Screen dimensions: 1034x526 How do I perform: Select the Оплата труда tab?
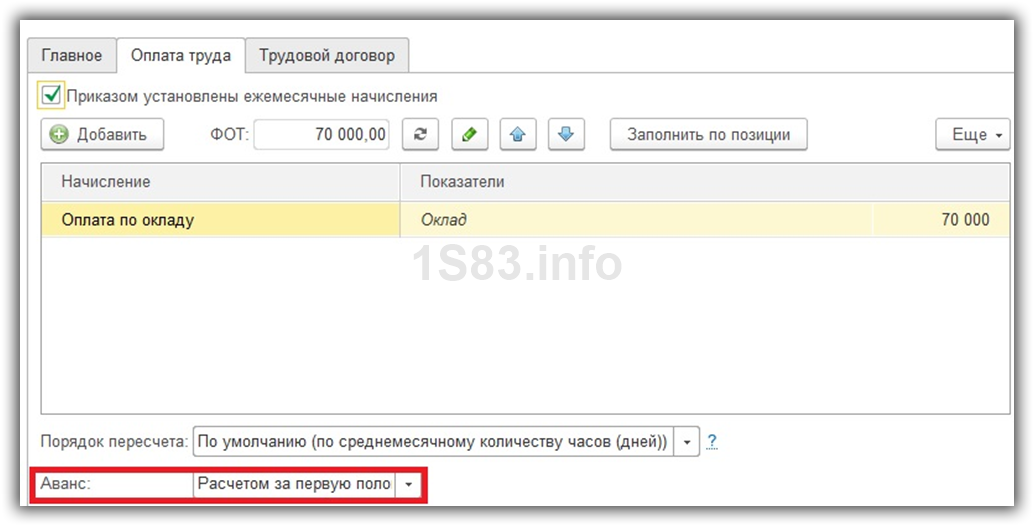click(x=181, y=55)
